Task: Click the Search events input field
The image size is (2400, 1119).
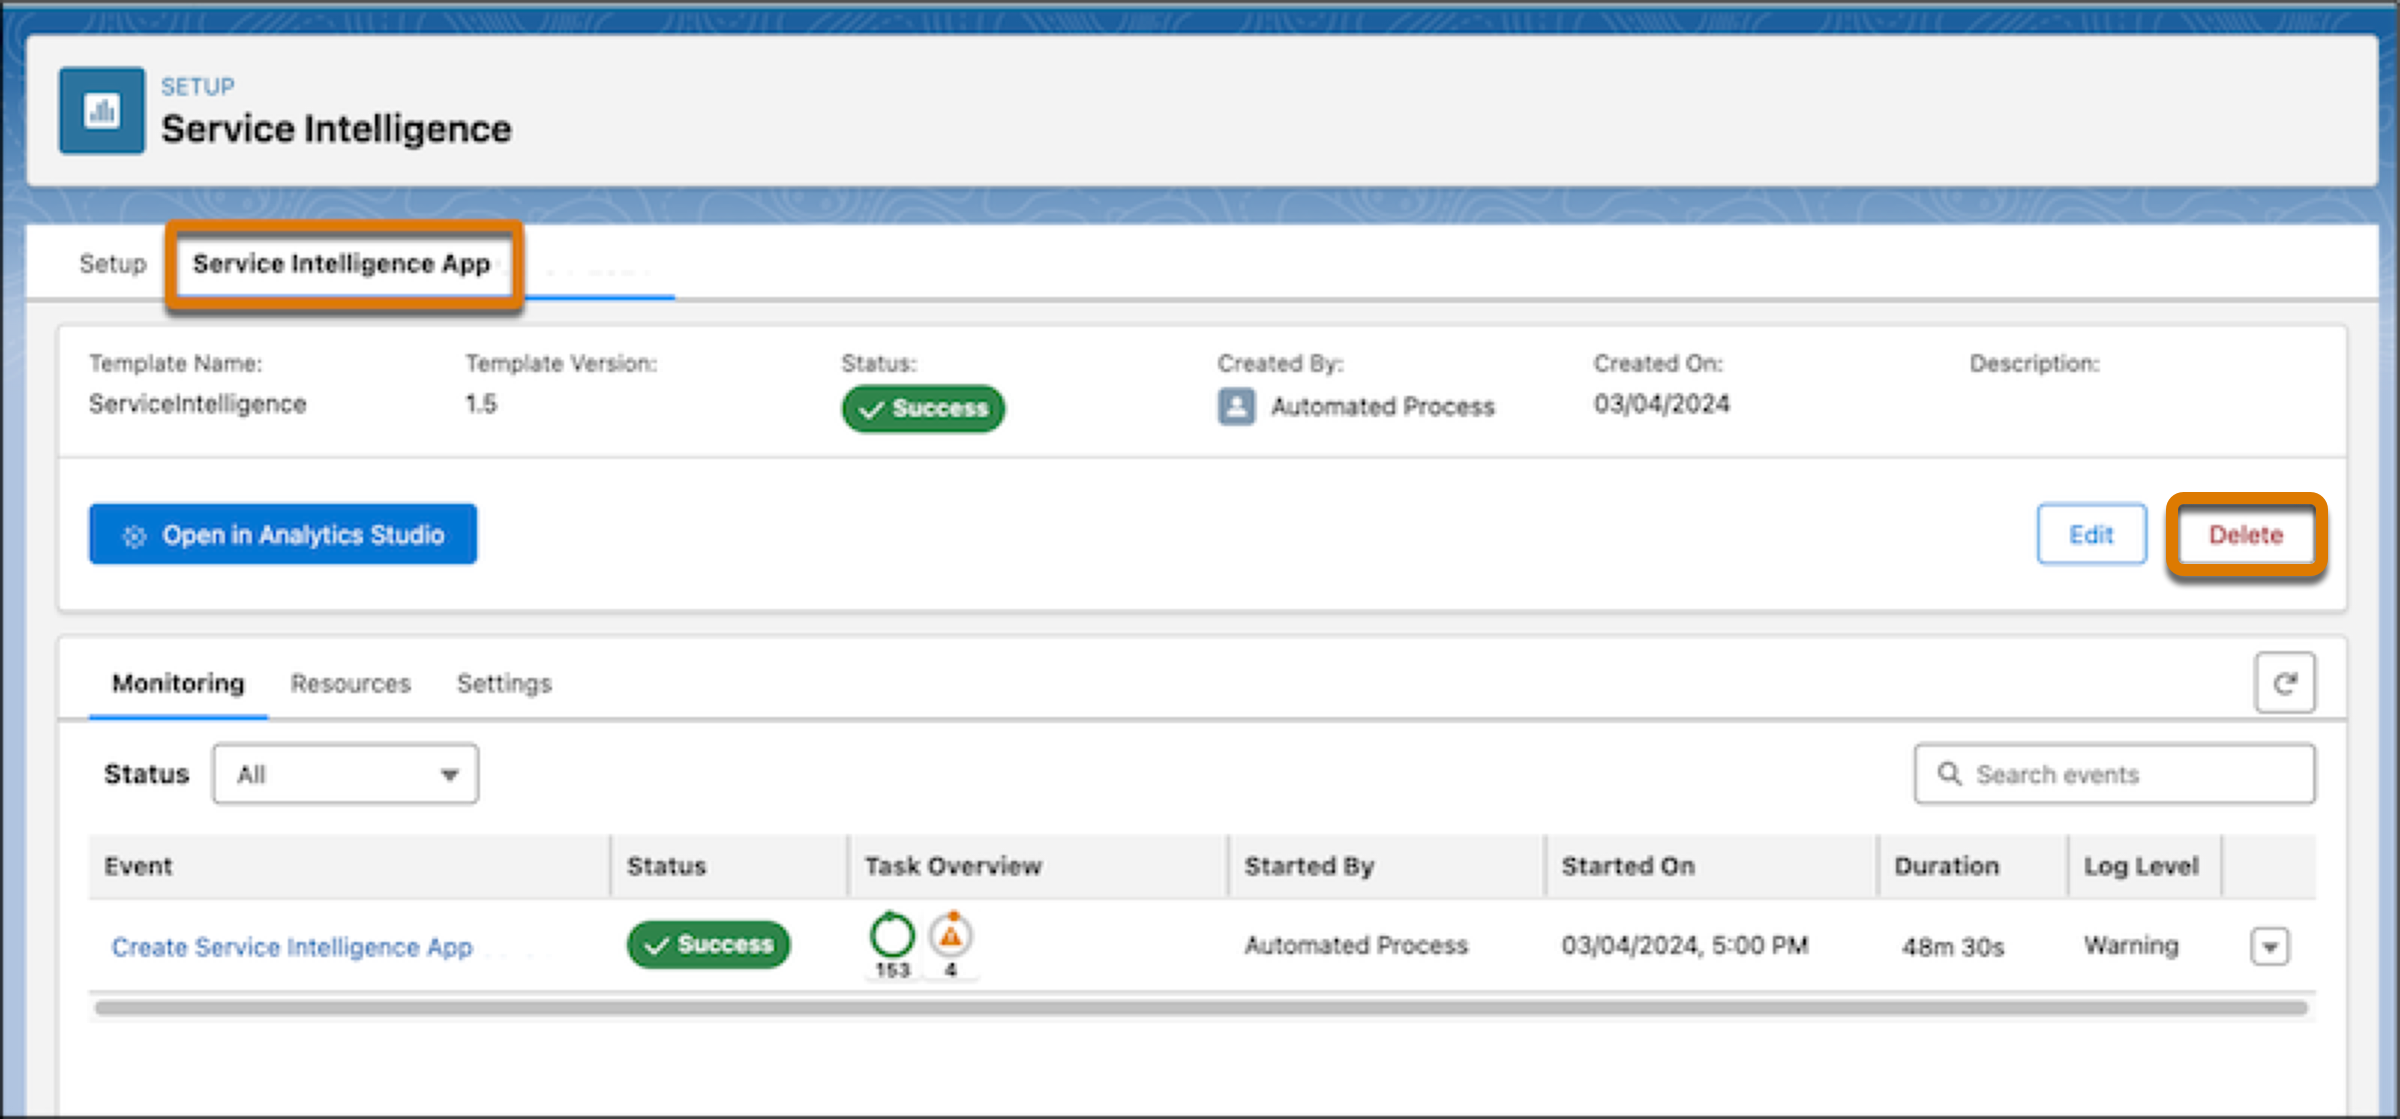Action: pos(2115,773)
